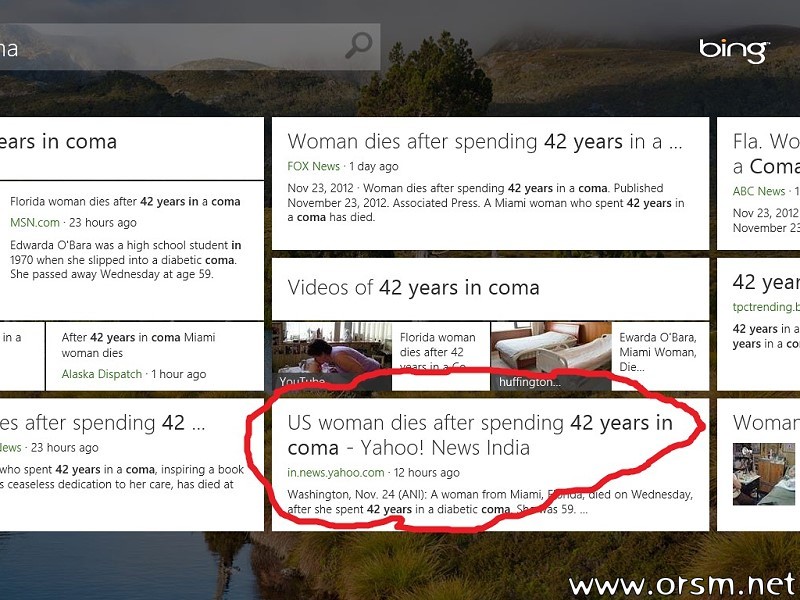The height and width of the screenshot is (600, 800).
Task: Click the "Edwarda O'Bara was a high school student" snippet
Action: (126, 260)
